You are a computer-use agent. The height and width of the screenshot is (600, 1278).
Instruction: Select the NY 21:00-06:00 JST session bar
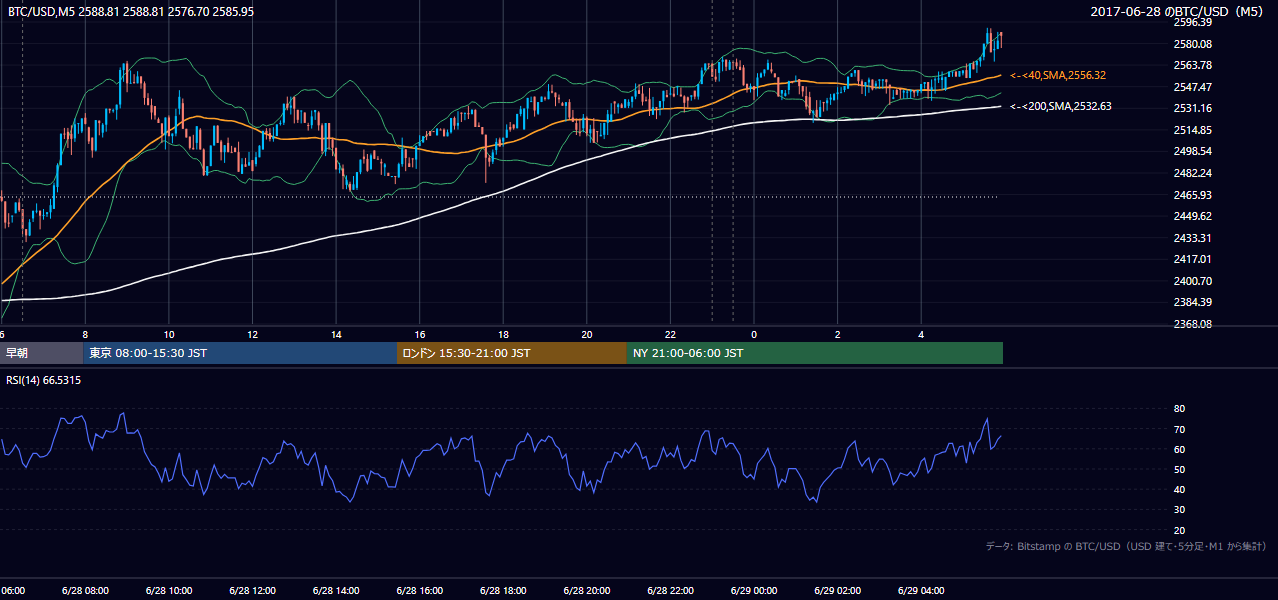coord(815,353)
